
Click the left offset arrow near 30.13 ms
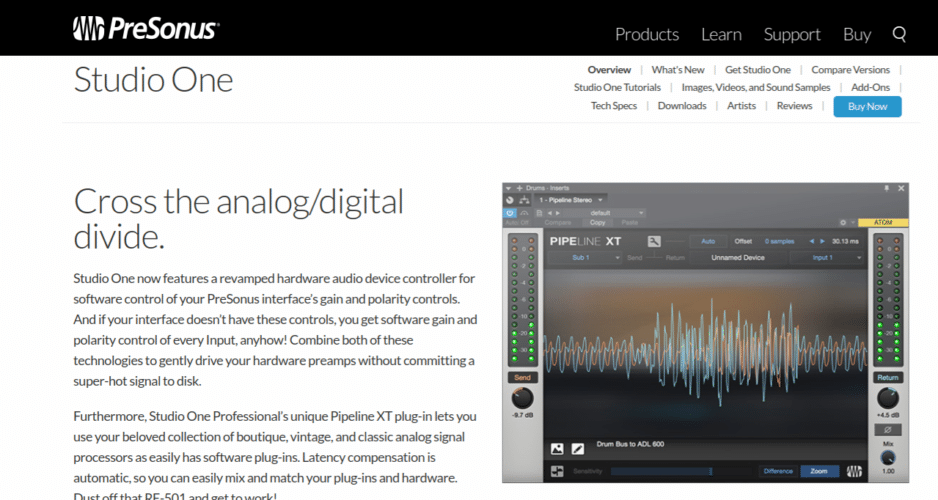(x=812, y=241)
